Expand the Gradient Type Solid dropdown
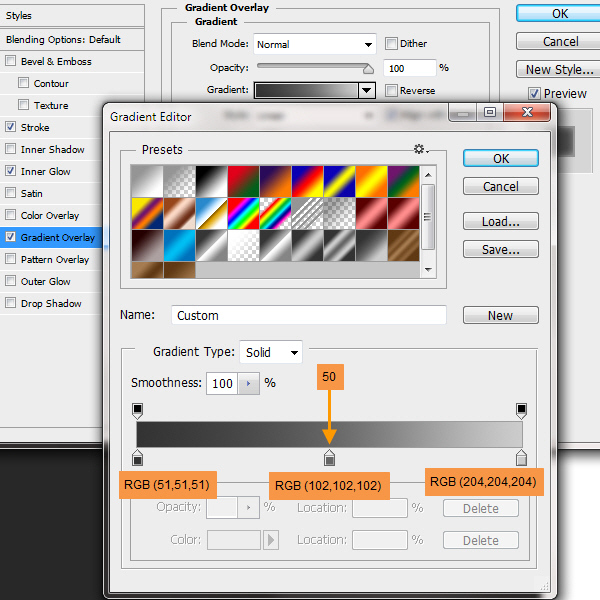Screen dimensions: 600x600 pos(271,352)
